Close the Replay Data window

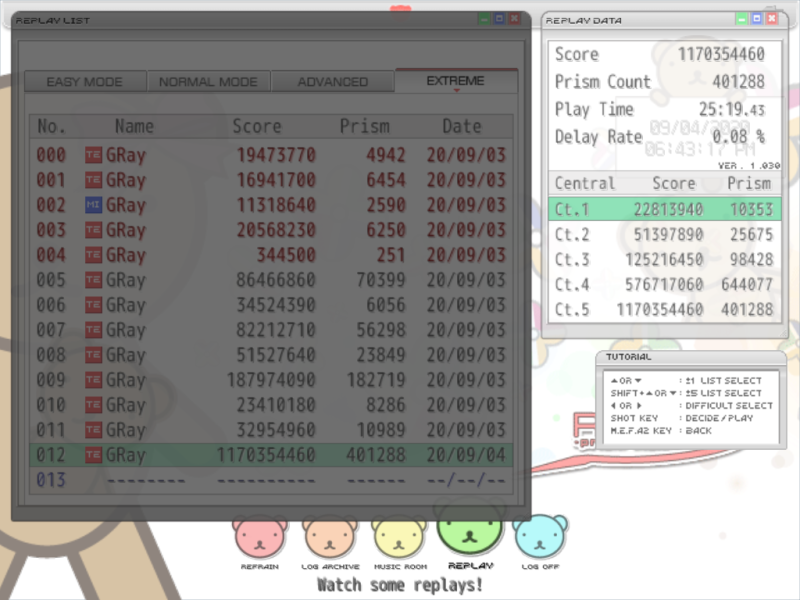click(772, 19)
